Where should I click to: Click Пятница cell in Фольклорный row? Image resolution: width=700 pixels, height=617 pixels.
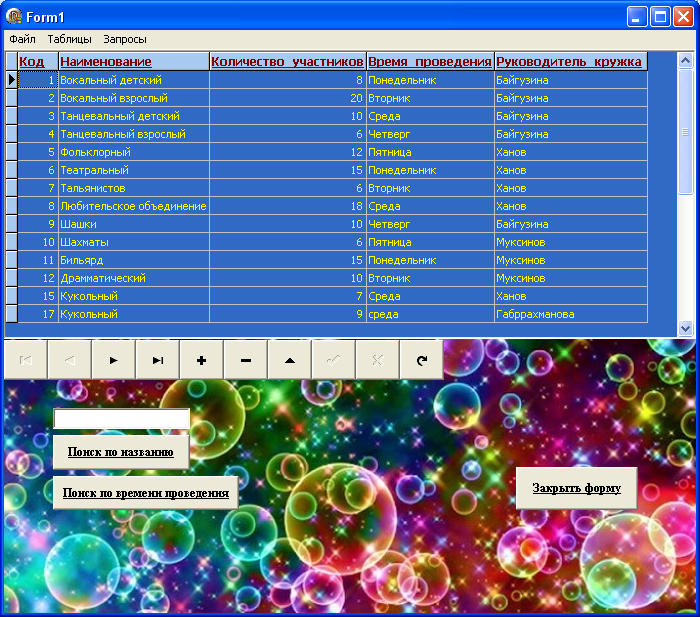pyautogui.click(x=430, y=152)
